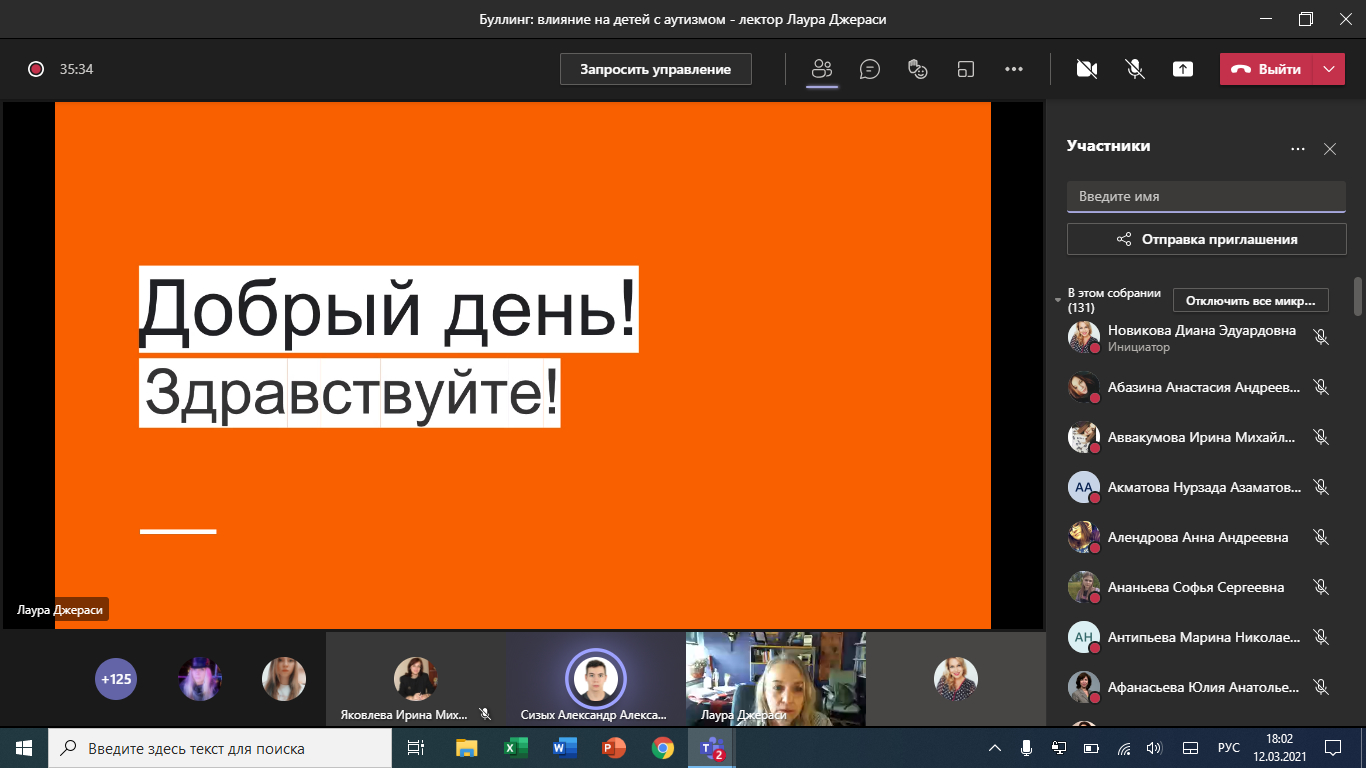Toggle microphone for Новикова Диана Эдуардовна
The height and width of the screenshot is (768, 1366).
(x=1320, y=337)
